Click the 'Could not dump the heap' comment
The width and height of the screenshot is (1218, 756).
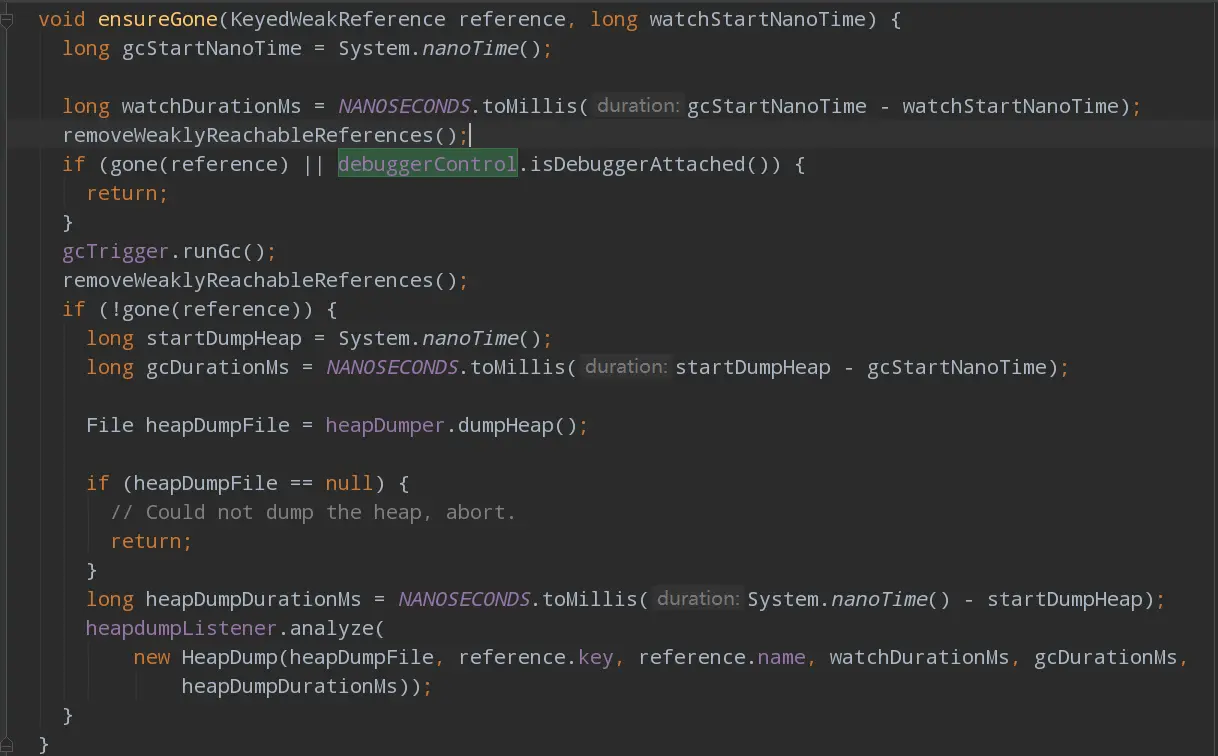point(313,512)
